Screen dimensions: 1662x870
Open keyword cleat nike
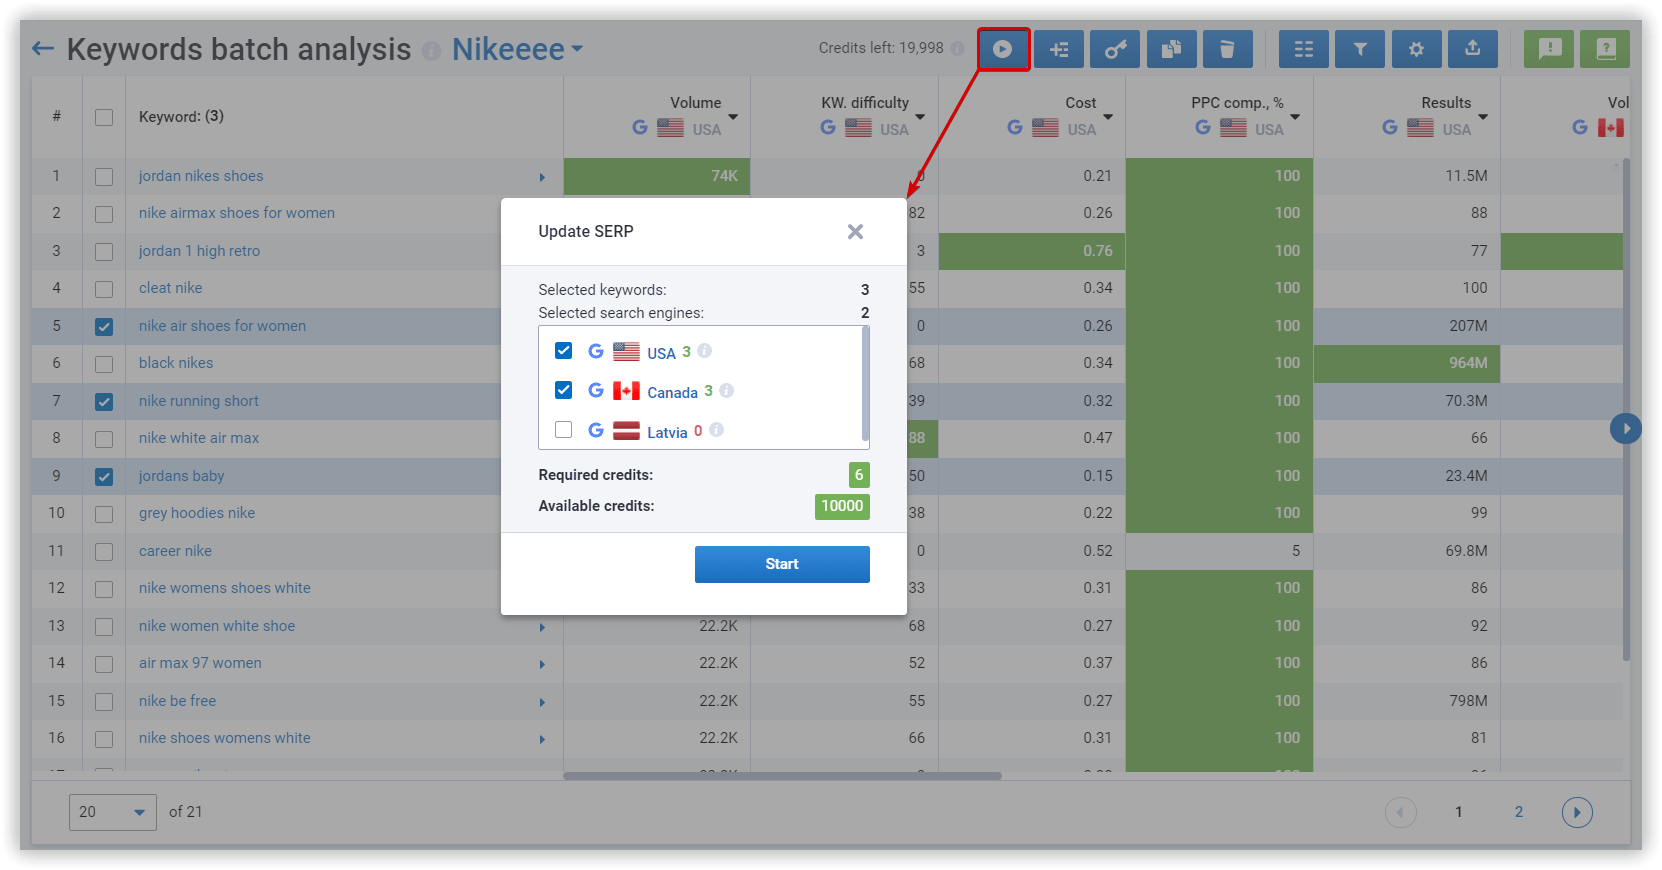click(x=170, y=288)
